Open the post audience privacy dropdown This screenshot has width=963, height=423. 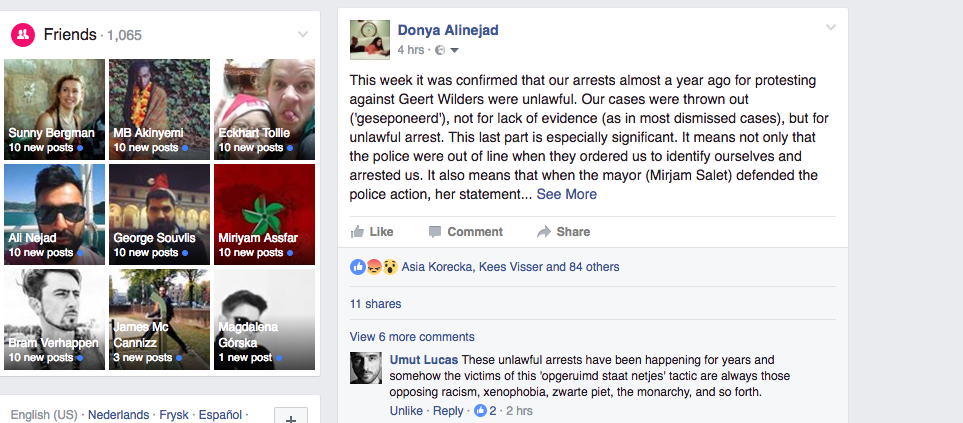(449, 50)
